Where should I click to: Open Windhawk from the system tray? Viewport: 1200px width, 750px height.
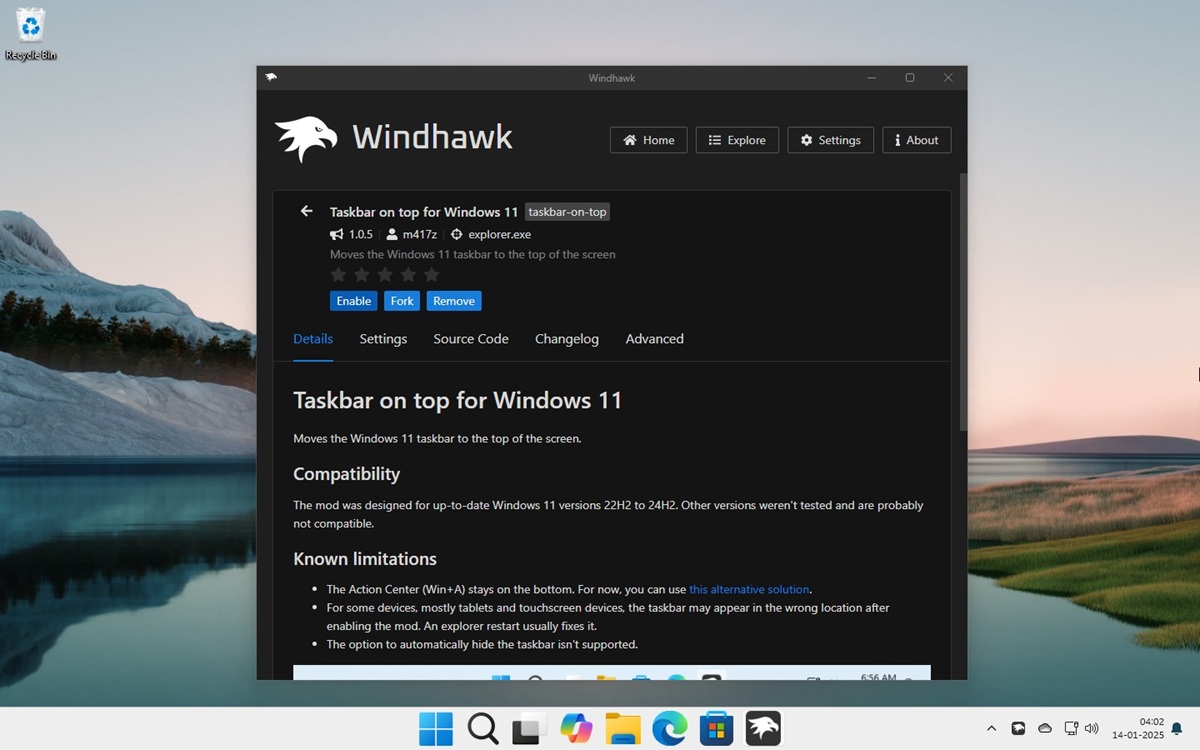[1018, 728]
